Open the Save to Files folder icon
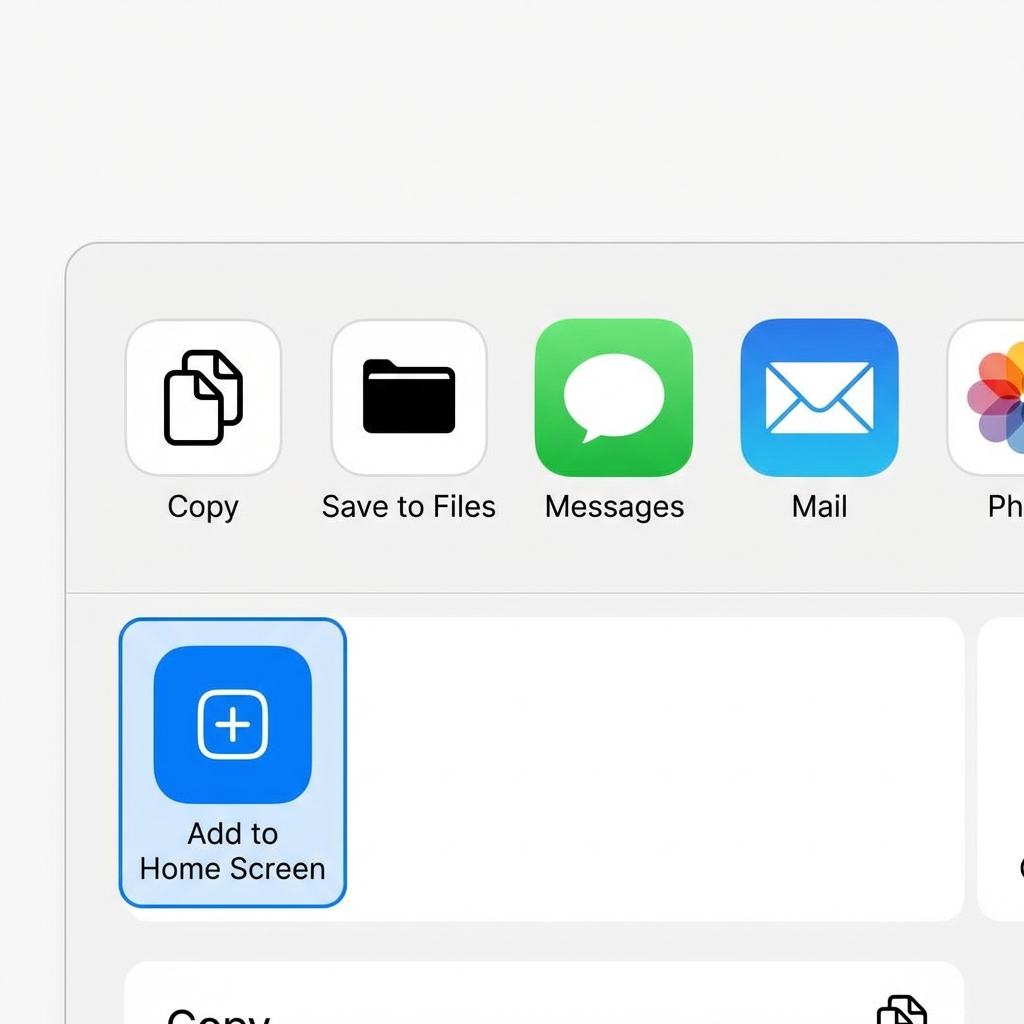Viewport: 1024px width, 1024px height. pos(409,397)
